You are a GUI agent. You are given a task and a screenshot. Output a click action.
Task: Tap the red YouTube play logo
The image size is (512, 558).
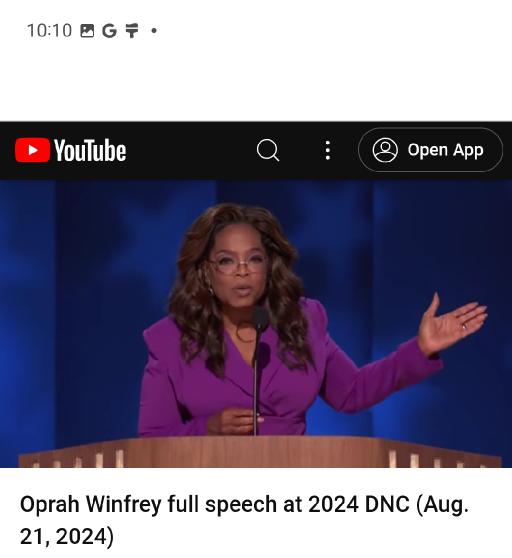click(32, 150)
